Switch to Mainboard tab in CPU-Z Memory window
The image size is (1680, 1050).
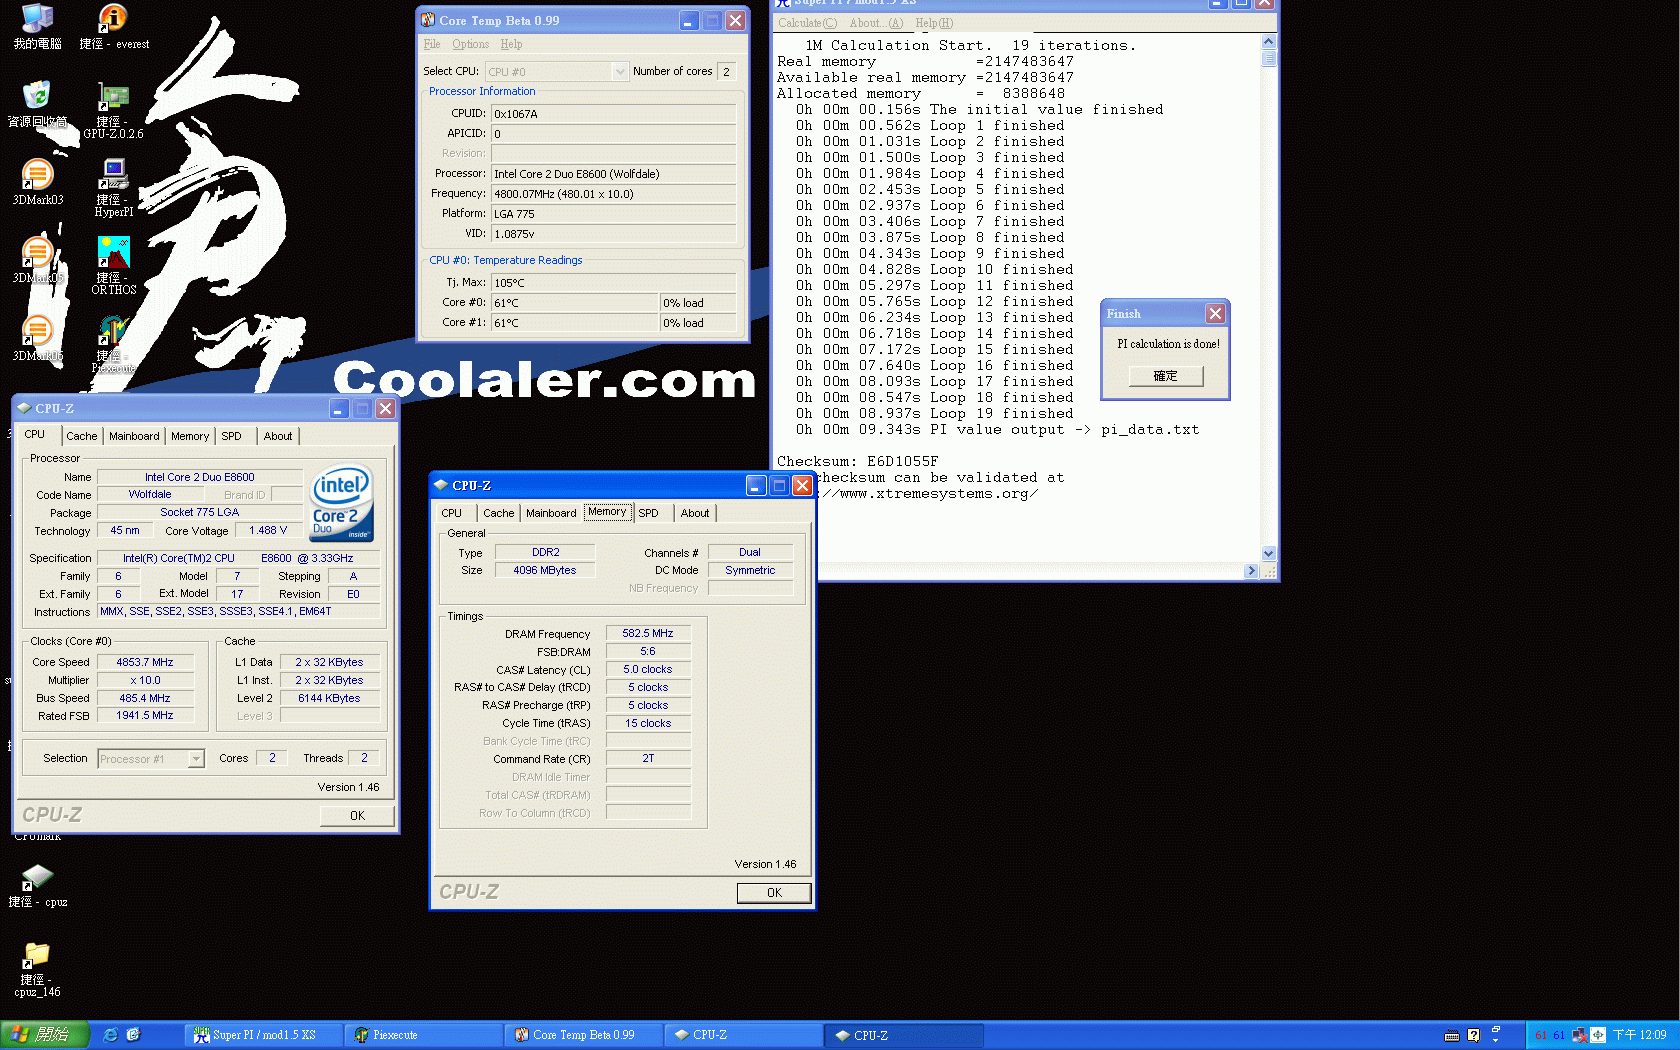(551, 513)
